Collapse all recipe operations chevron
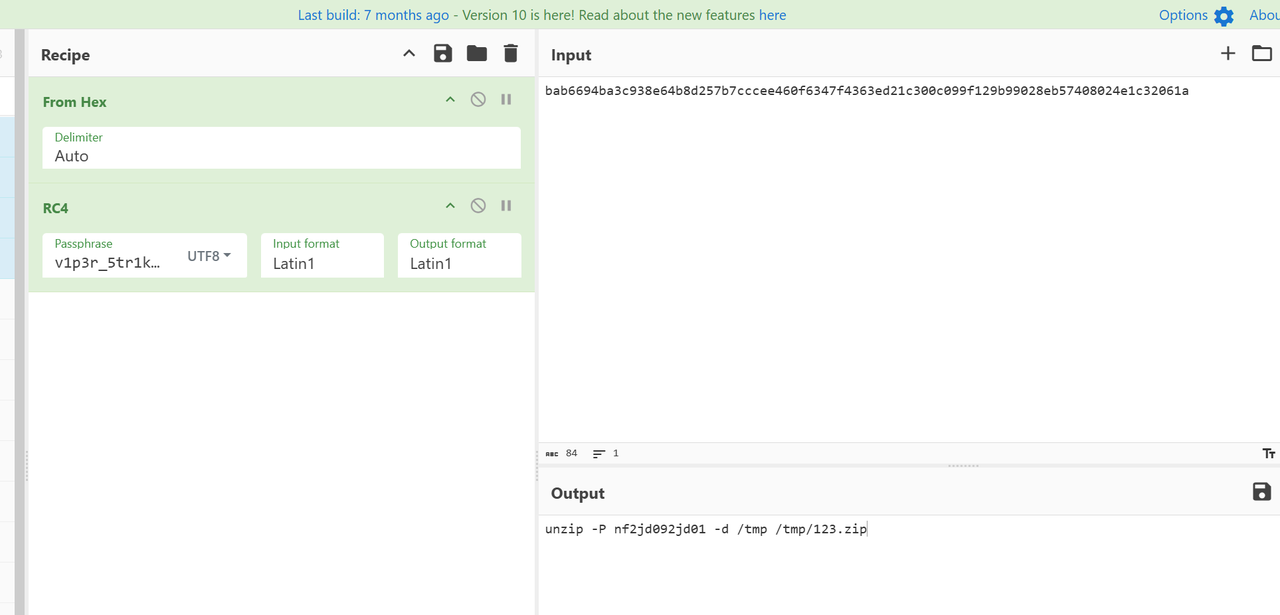The image size is (1280, 615). click(x=409, y=54)
